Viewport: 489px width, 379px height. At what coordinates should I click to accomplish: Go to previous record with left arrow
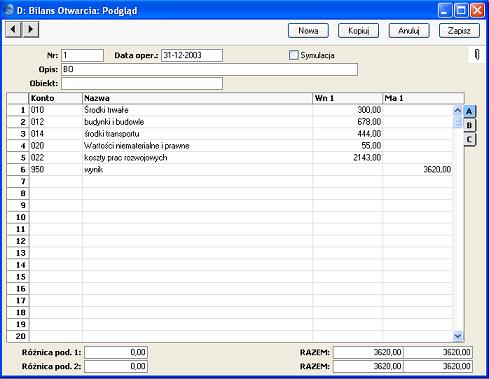point(14,29)
